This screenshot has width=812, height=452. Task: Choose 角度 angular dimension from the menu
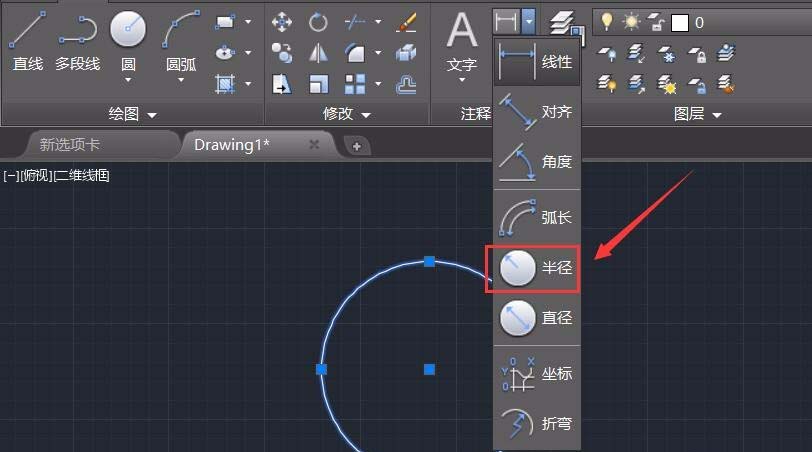pyautogui.click(x=536, y=162)
